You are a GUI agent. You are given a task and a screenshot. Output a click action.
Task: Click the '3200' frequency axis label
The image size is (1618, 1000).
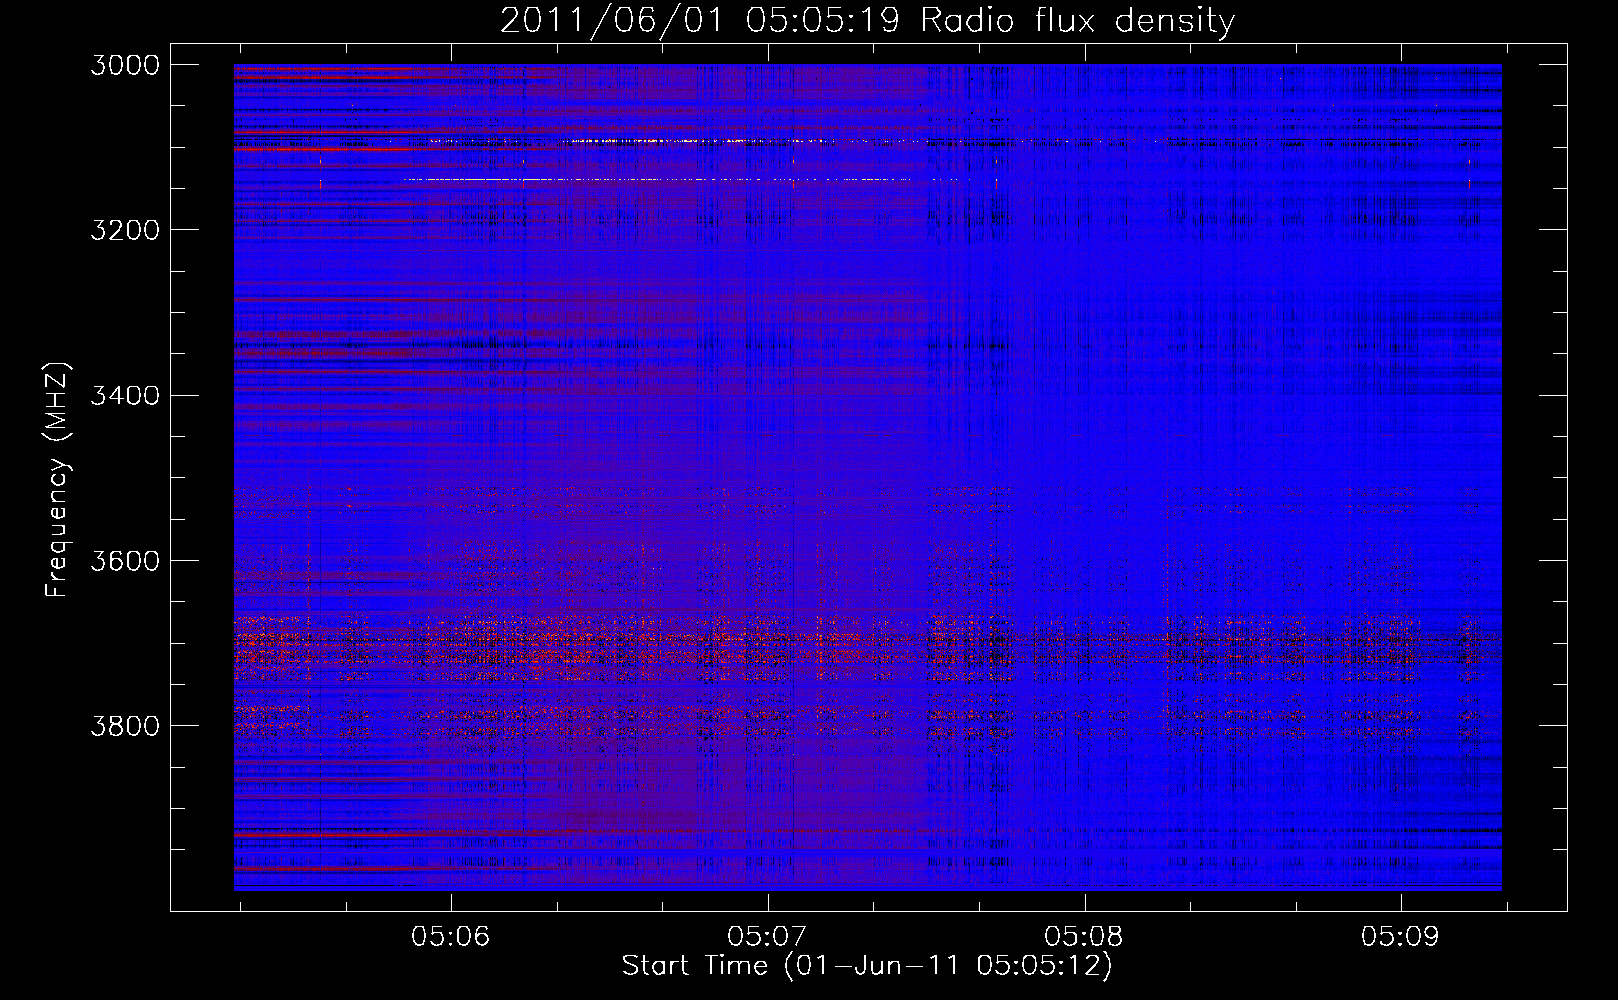click(125, 230)
